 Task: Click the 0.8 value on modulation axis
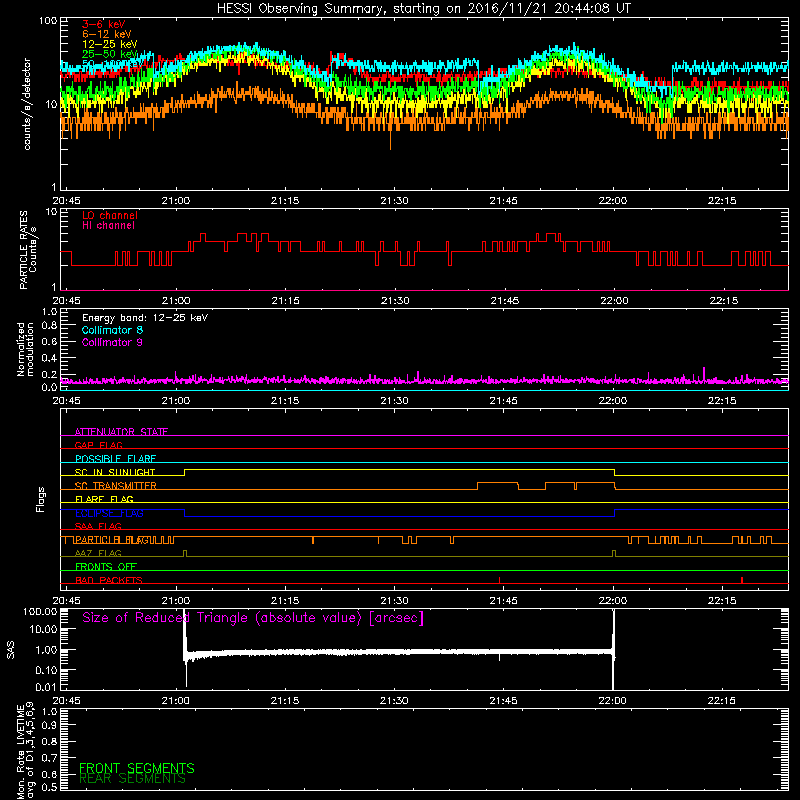click(49, 325)
